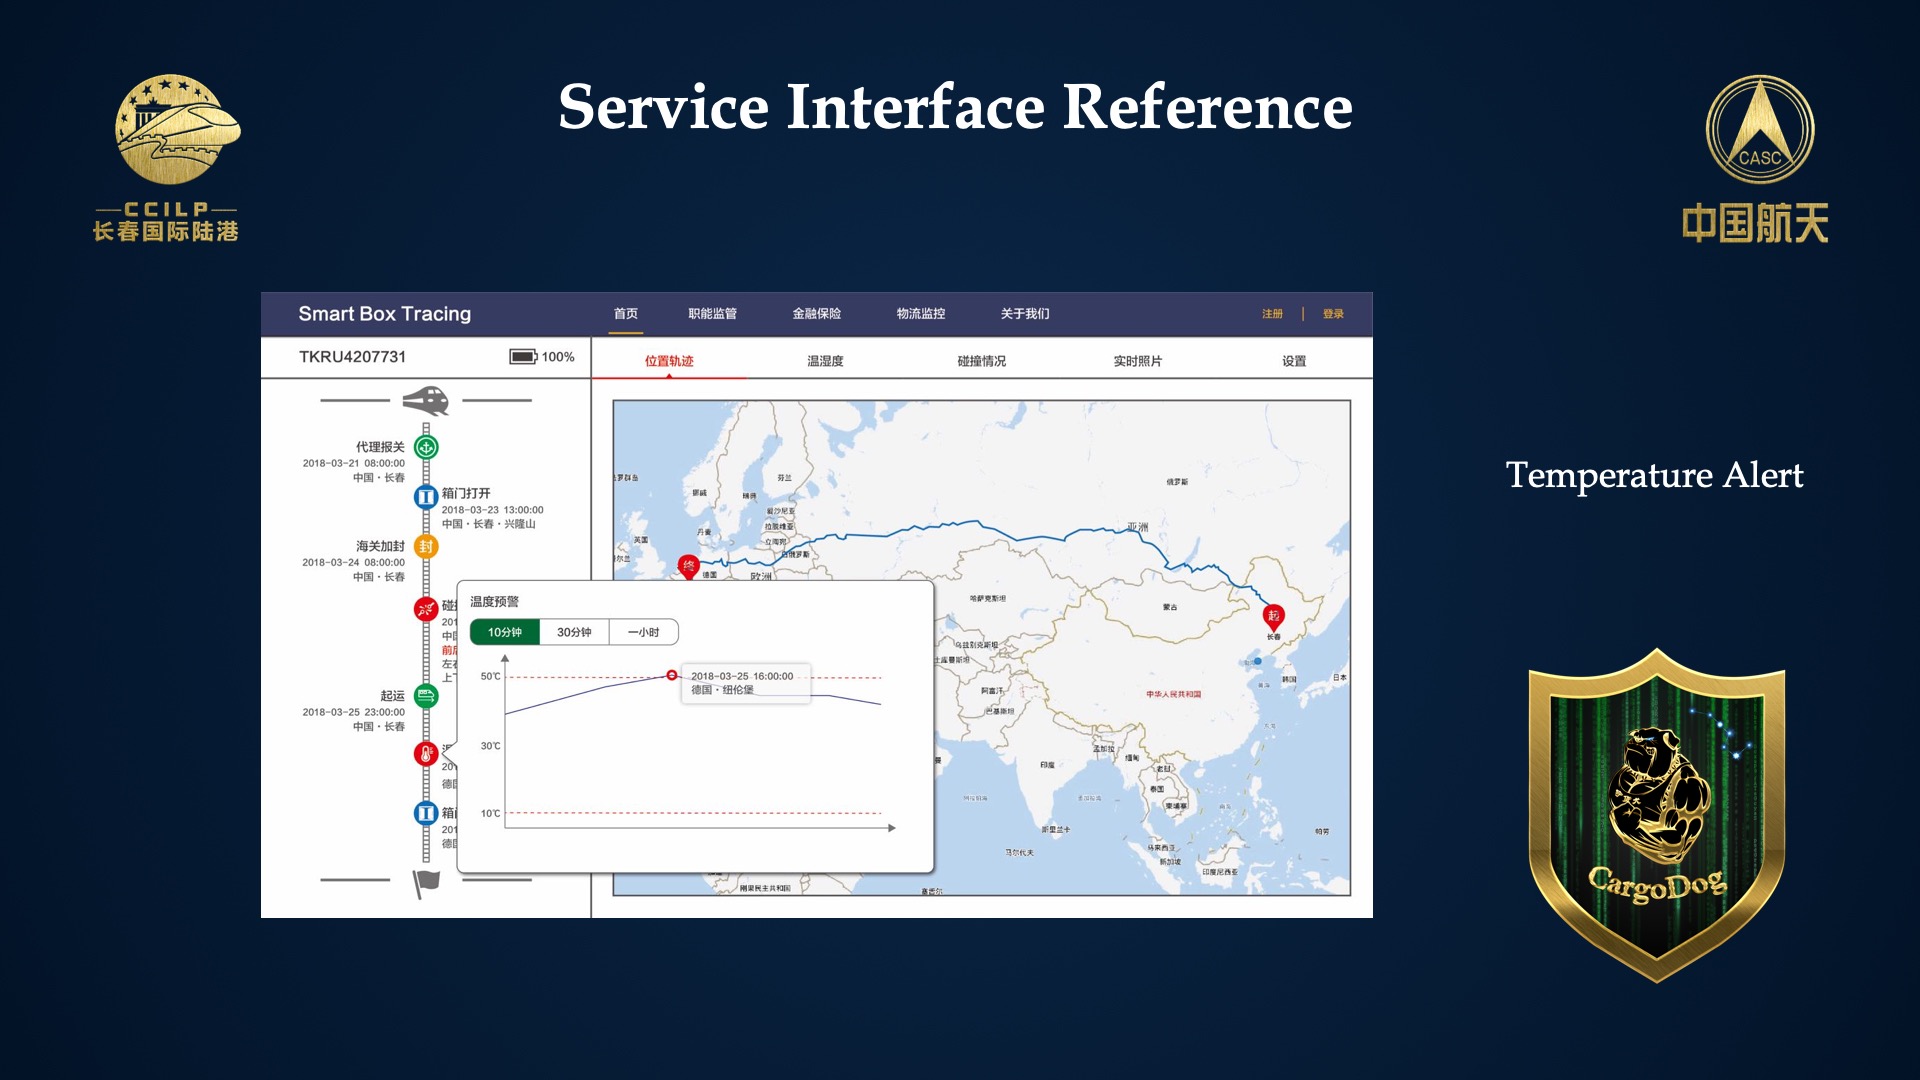Click the flag icon at timeline bottom

[x=426, y=883]
